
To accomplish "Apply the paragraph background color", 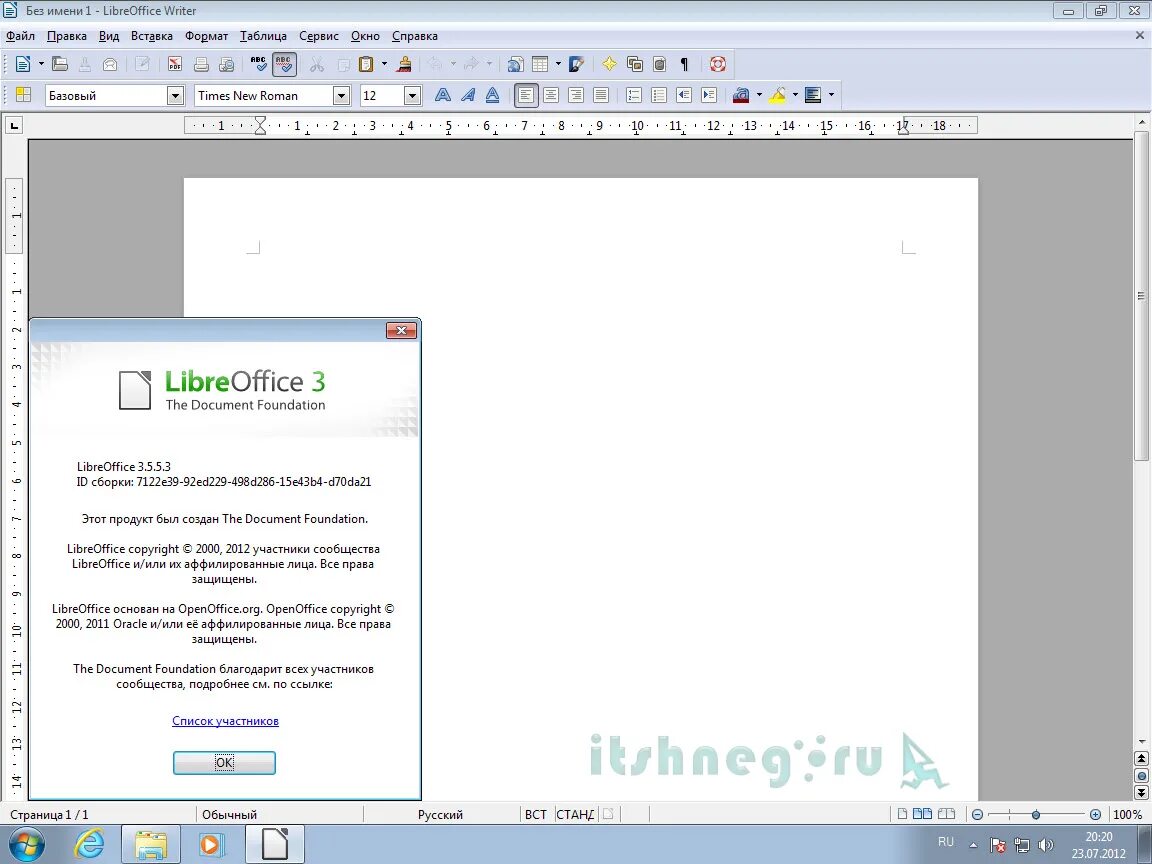I will point(813,95).
